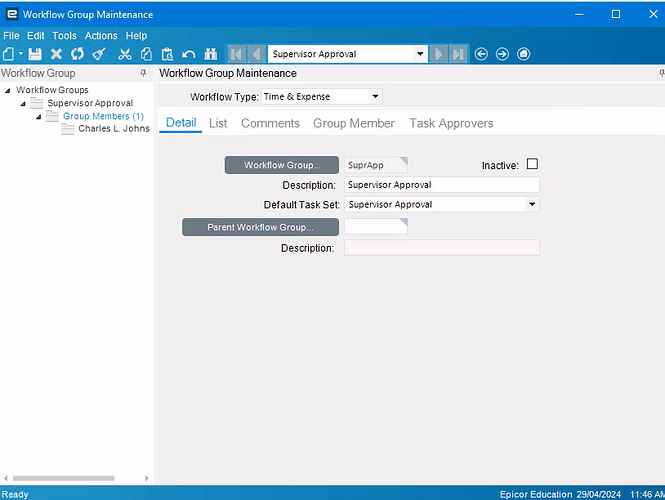Click the Clear broom icon
The height and width of the screenshot is (500, 665).
[x=99, y=54]
